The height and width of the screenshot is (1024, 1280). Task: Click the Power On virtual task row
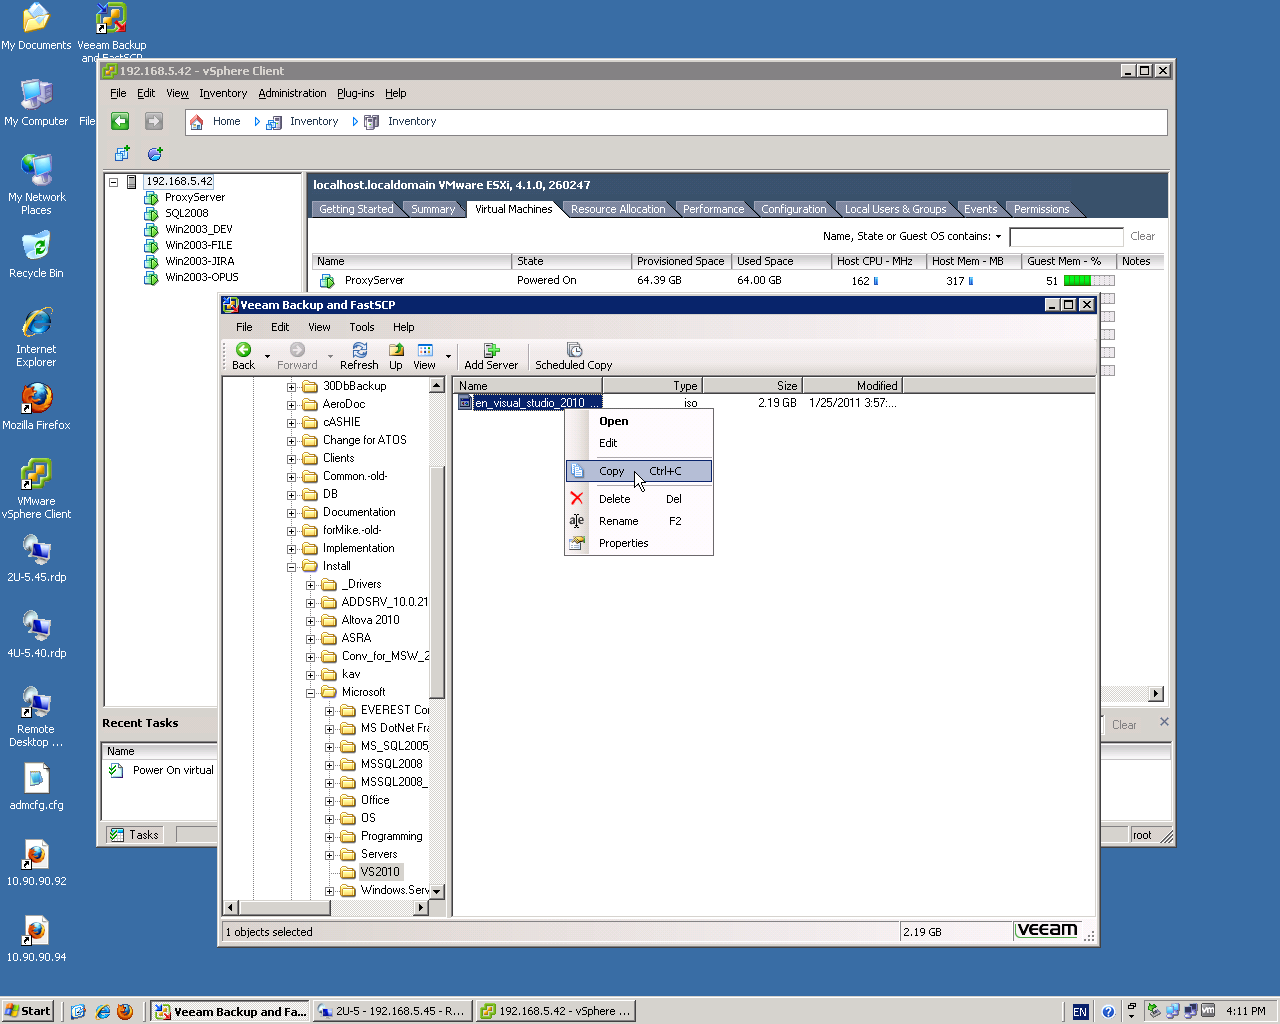[160, 770]
